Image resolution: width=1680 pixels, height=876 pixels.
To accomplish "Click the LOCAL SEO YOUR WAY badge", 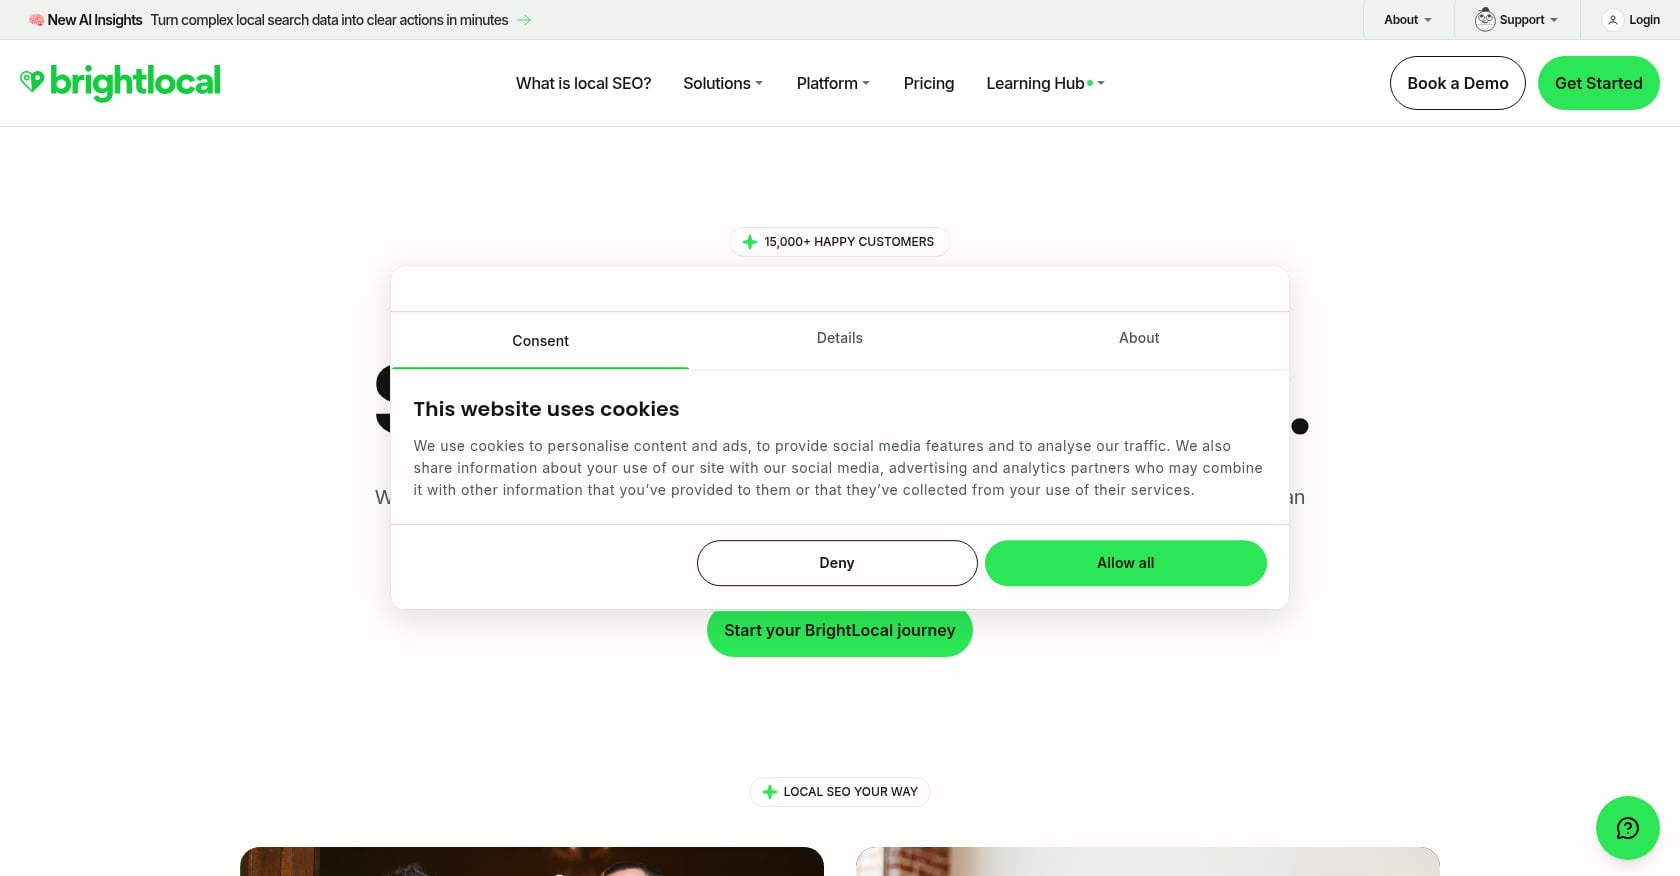I will [839, 792].
